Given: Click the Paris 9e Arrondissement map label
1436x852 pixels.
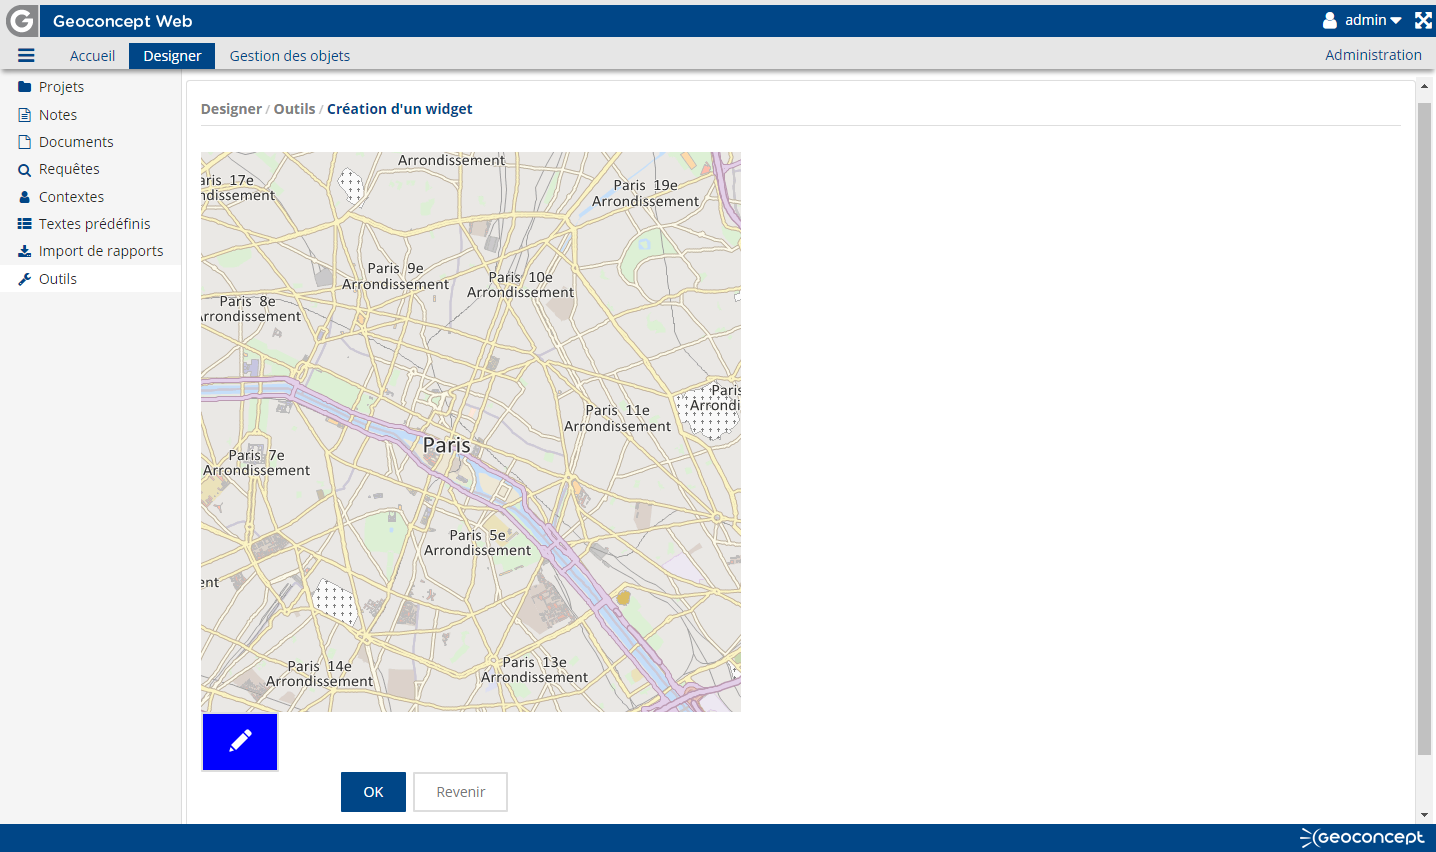Looking at the screenshot, I should 396,276.
